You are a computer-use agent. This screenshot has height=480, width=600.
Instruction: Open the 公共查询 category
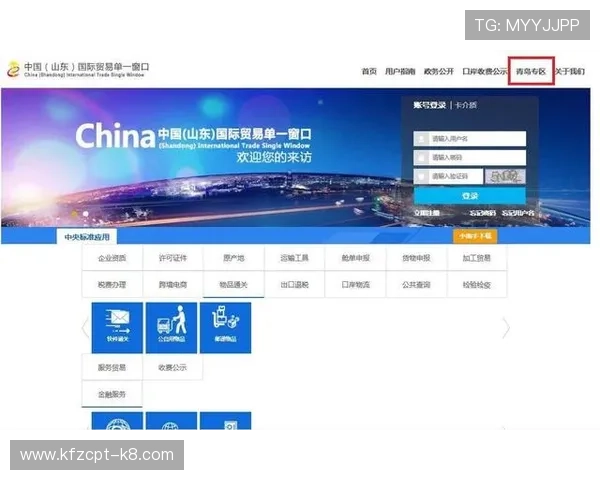(x=416, y=284)
